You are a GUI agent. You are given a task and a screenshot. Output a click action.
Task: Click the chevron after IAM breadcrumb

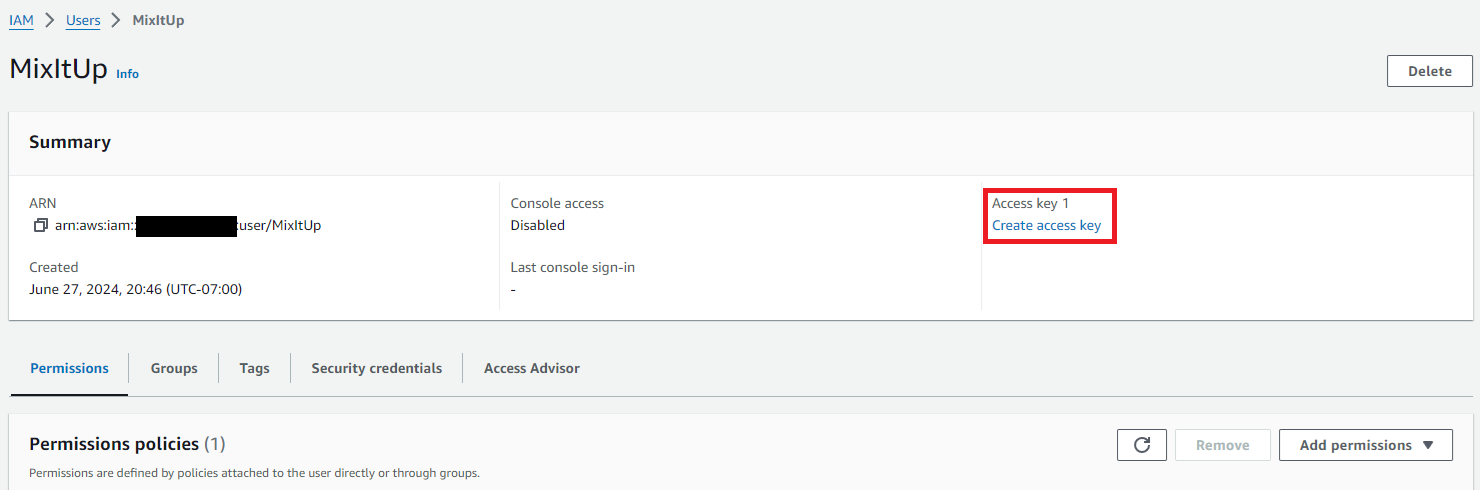click(x=50, y=20)
